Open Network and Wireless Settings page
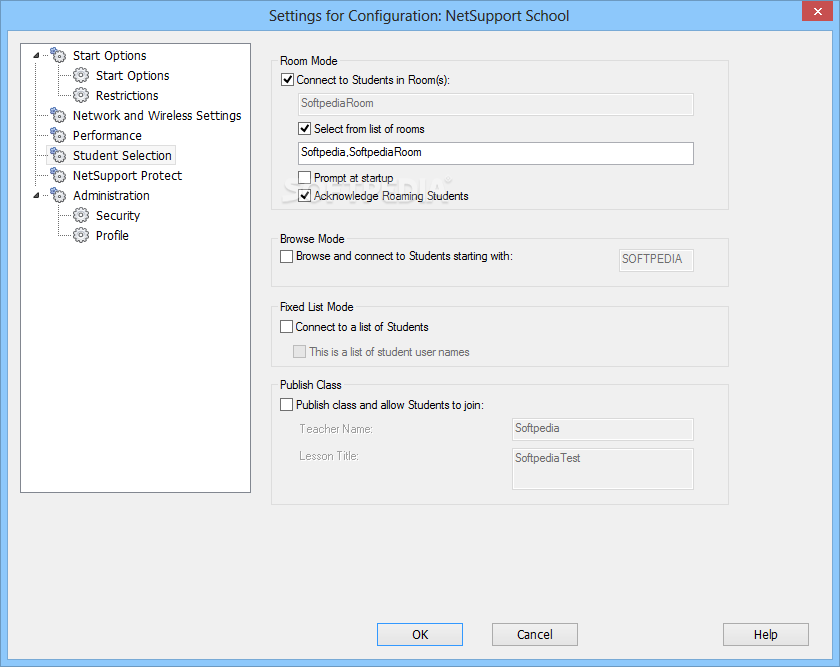Screen dimensions: 840x667 point(157,115)
